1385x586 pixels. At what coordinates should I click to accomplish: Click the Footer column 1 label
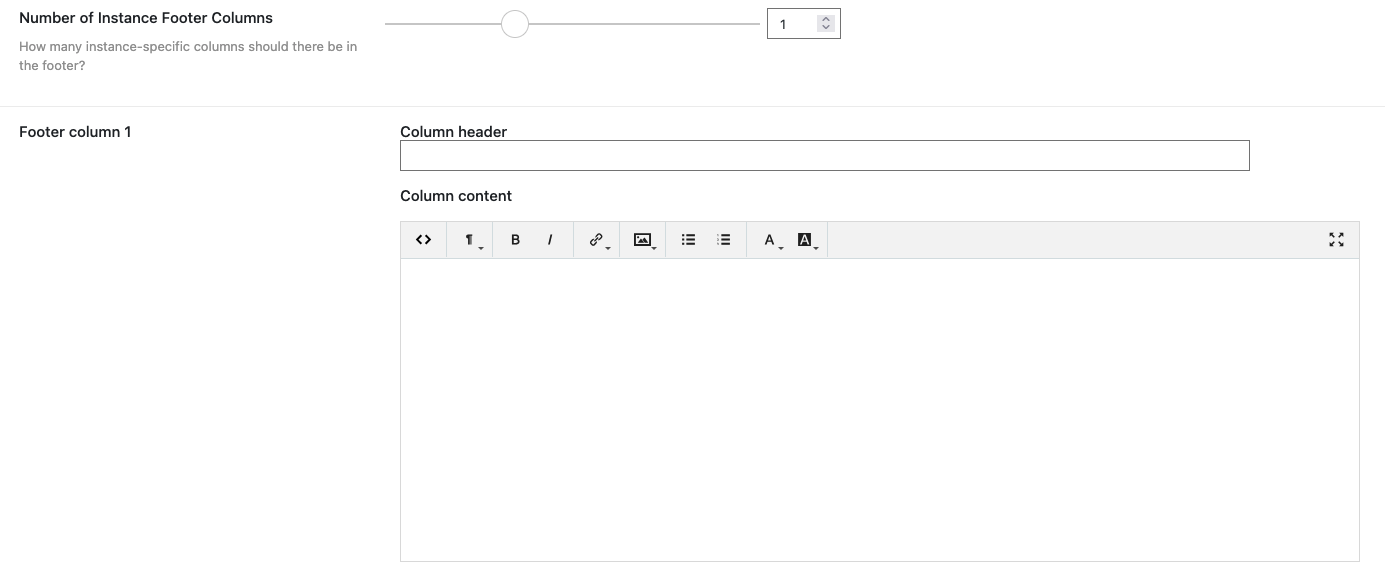[x=74, y=131]
